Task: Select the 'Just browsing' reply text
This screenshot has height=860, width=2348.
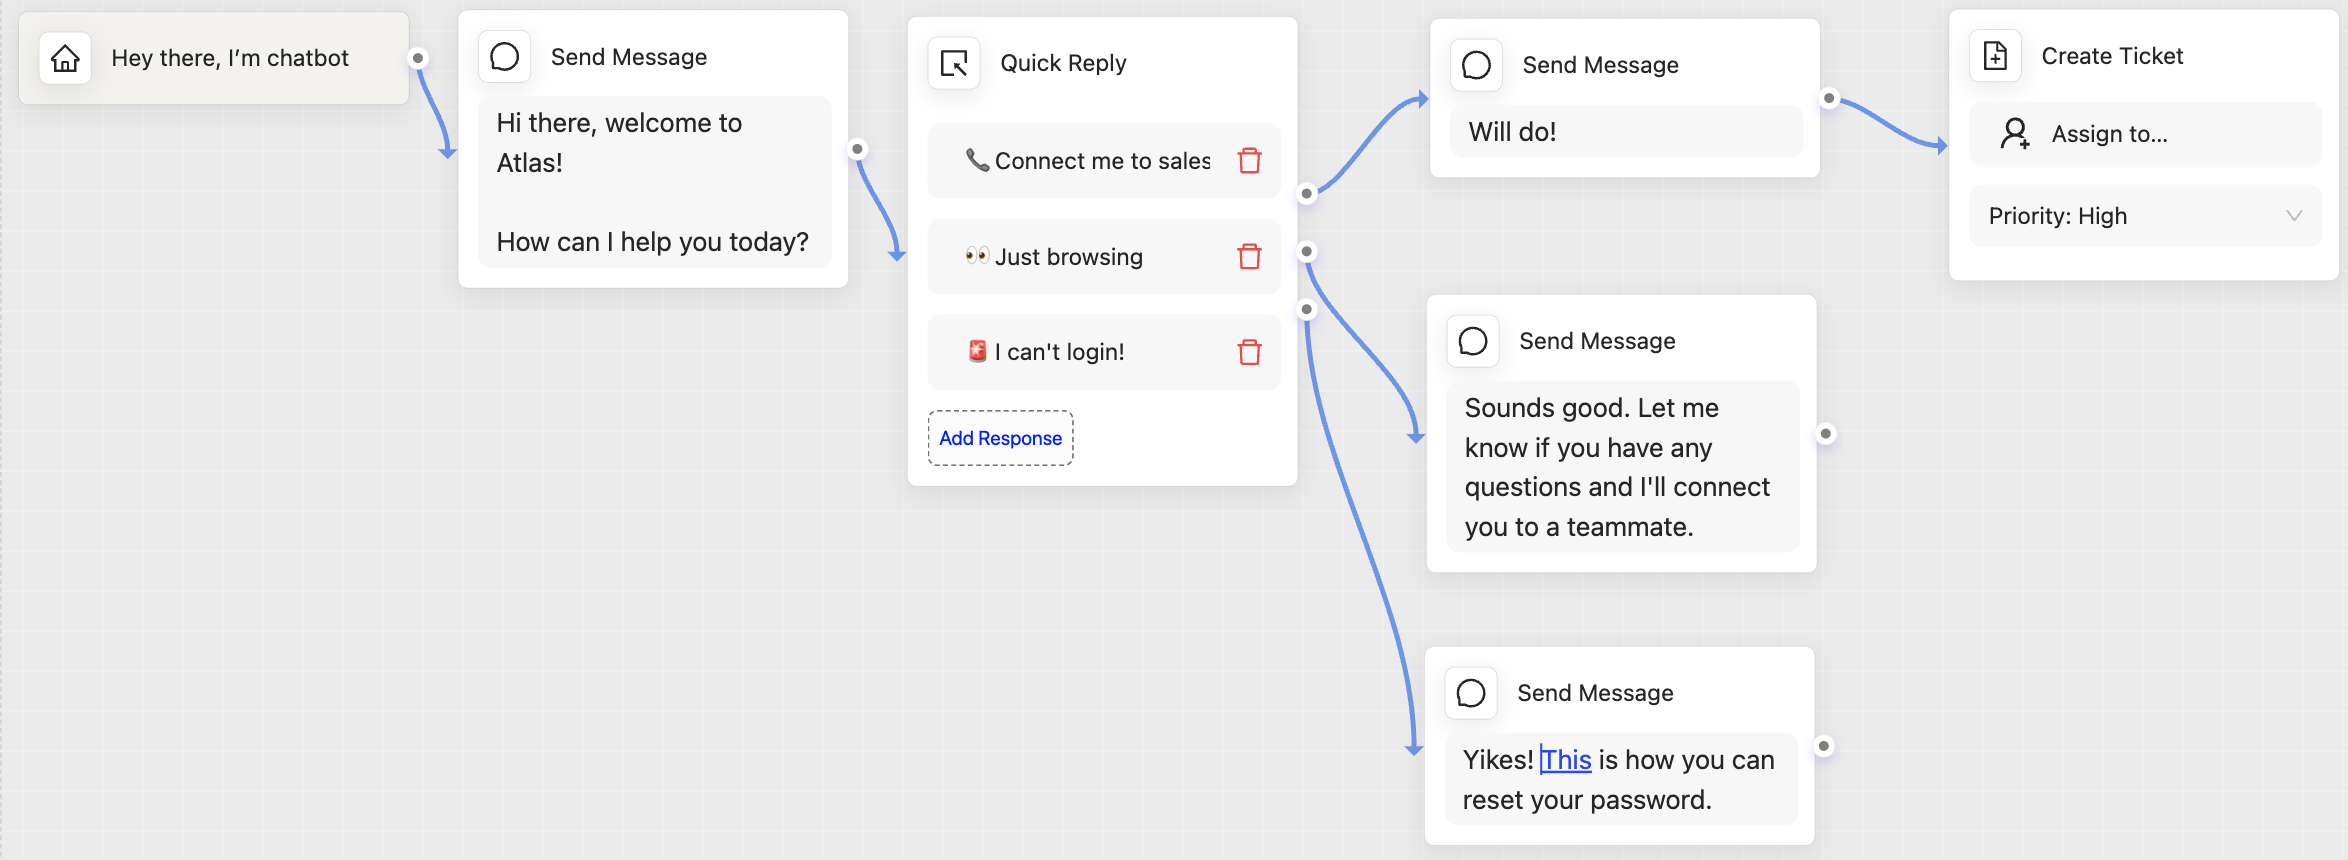Action: coord(1068,257)
